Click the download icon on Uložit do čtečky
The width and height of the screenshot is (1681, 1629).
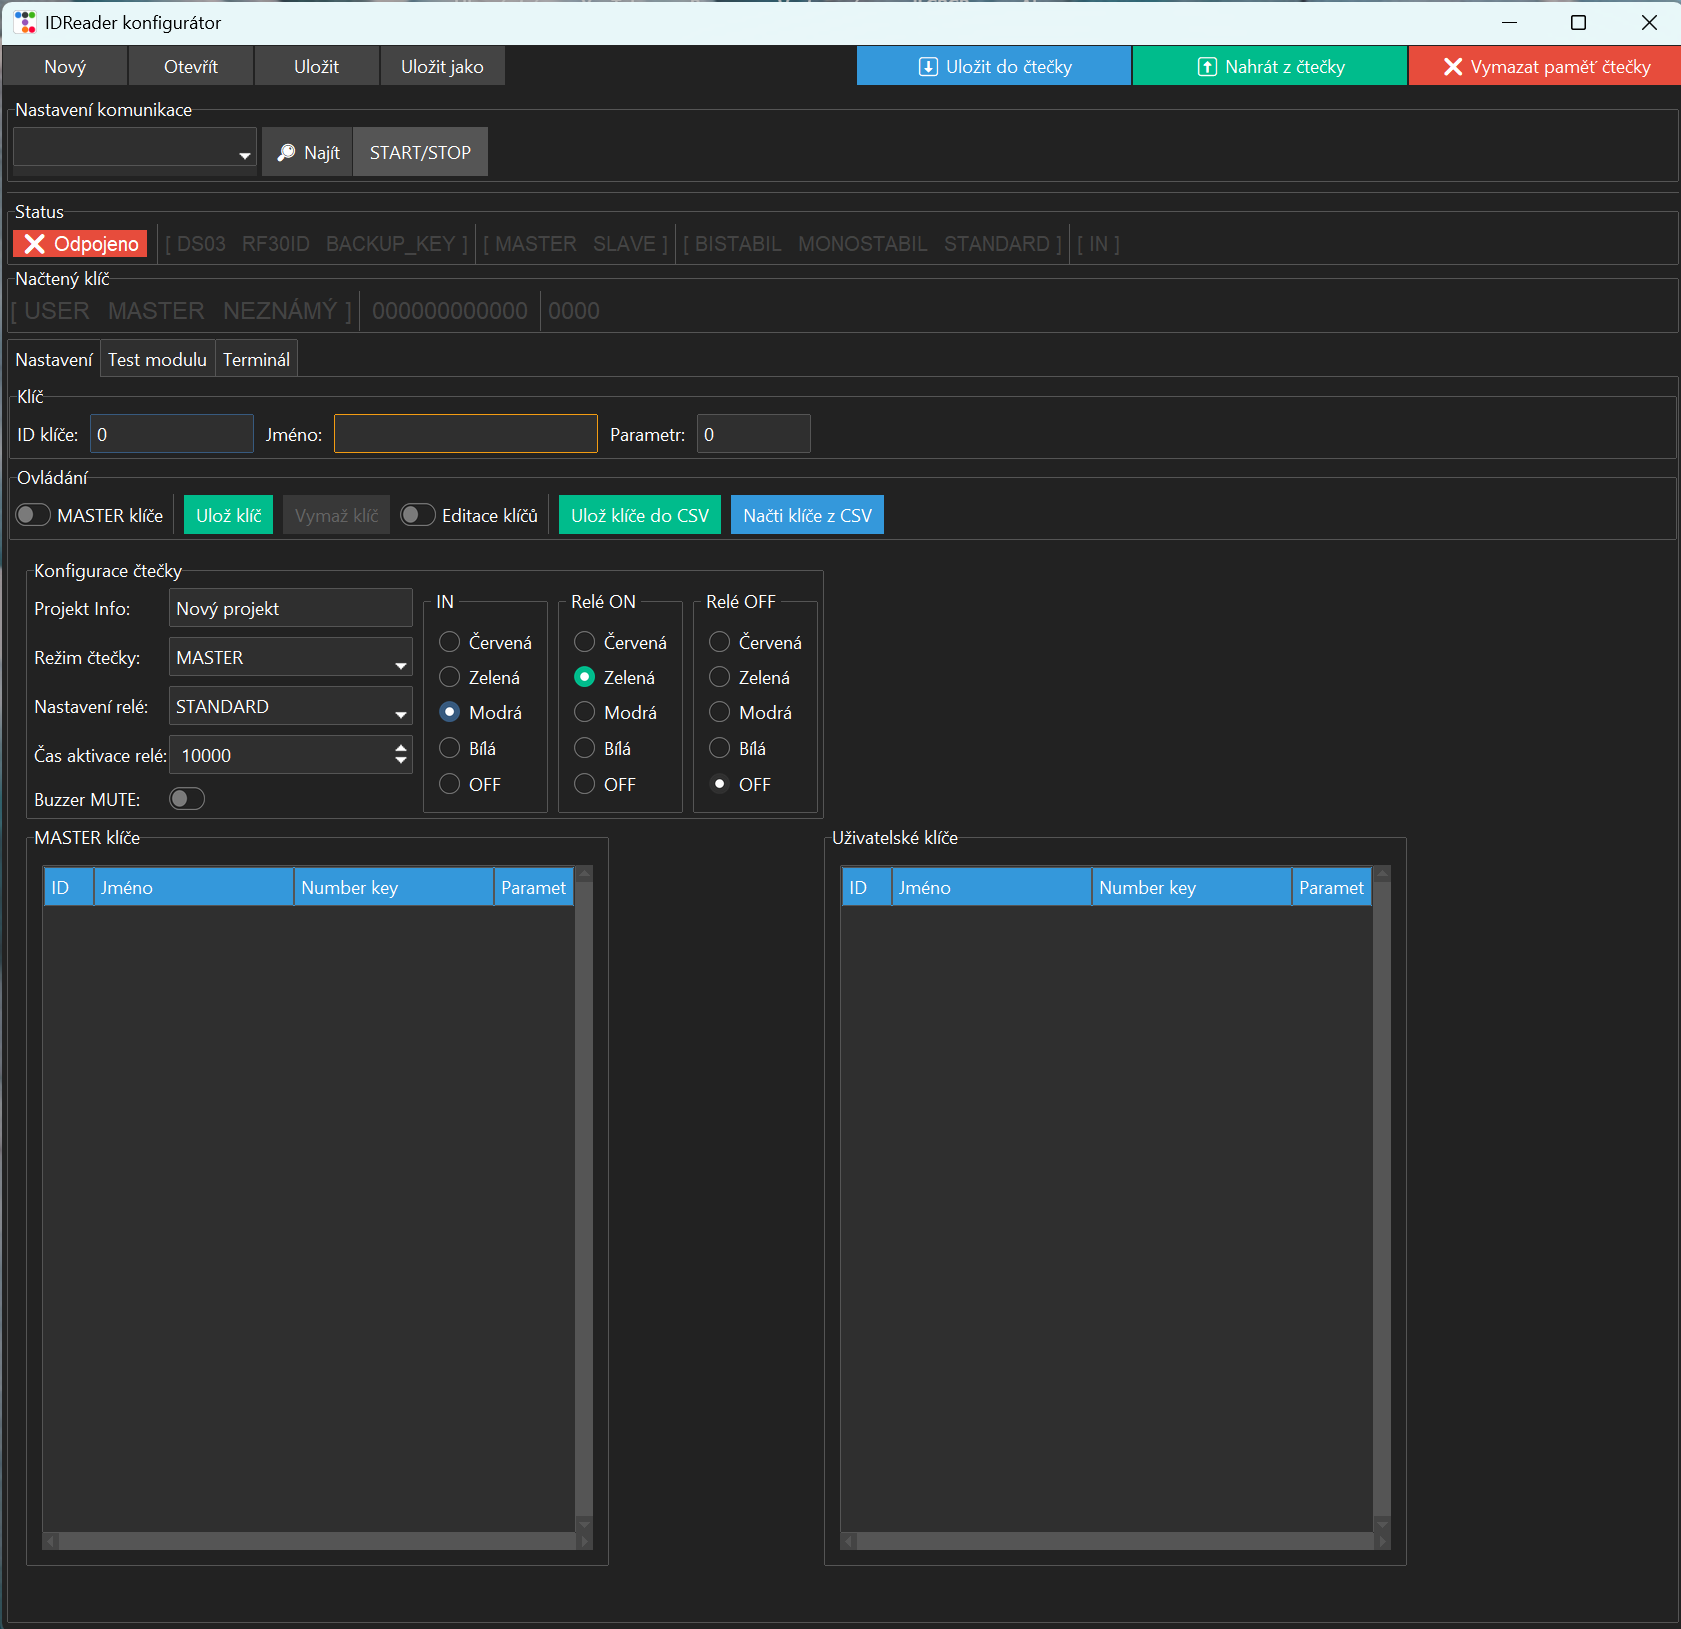(x=928, y=67)
